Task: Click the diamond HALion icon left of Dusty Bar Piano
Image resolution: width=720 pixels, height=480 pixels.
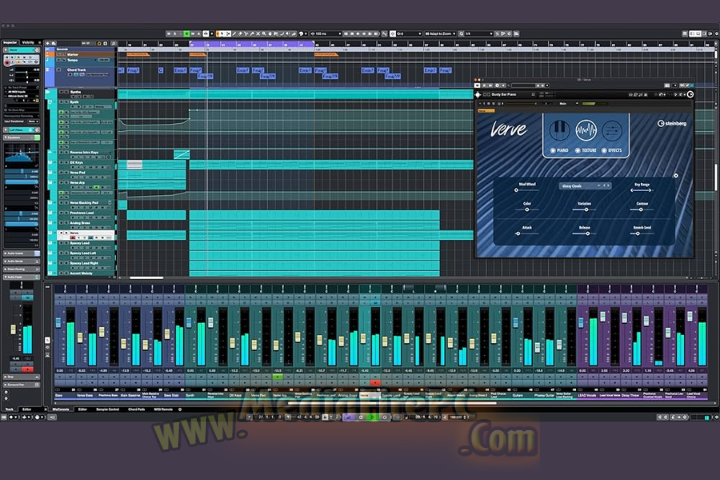Action: point(478,95)
